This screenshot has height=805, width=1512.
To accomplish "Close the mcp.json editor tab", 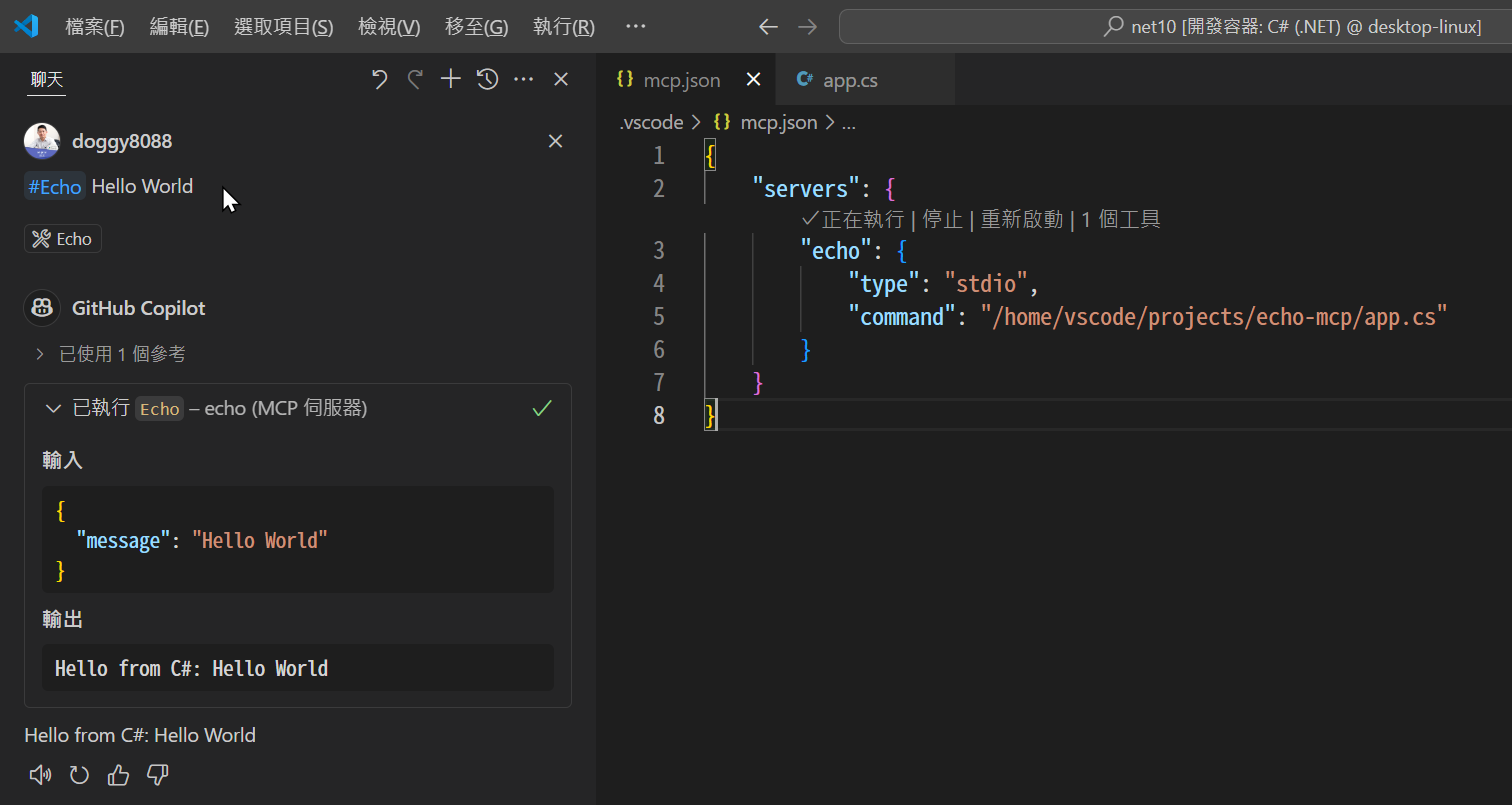I will tap(754, 80).
